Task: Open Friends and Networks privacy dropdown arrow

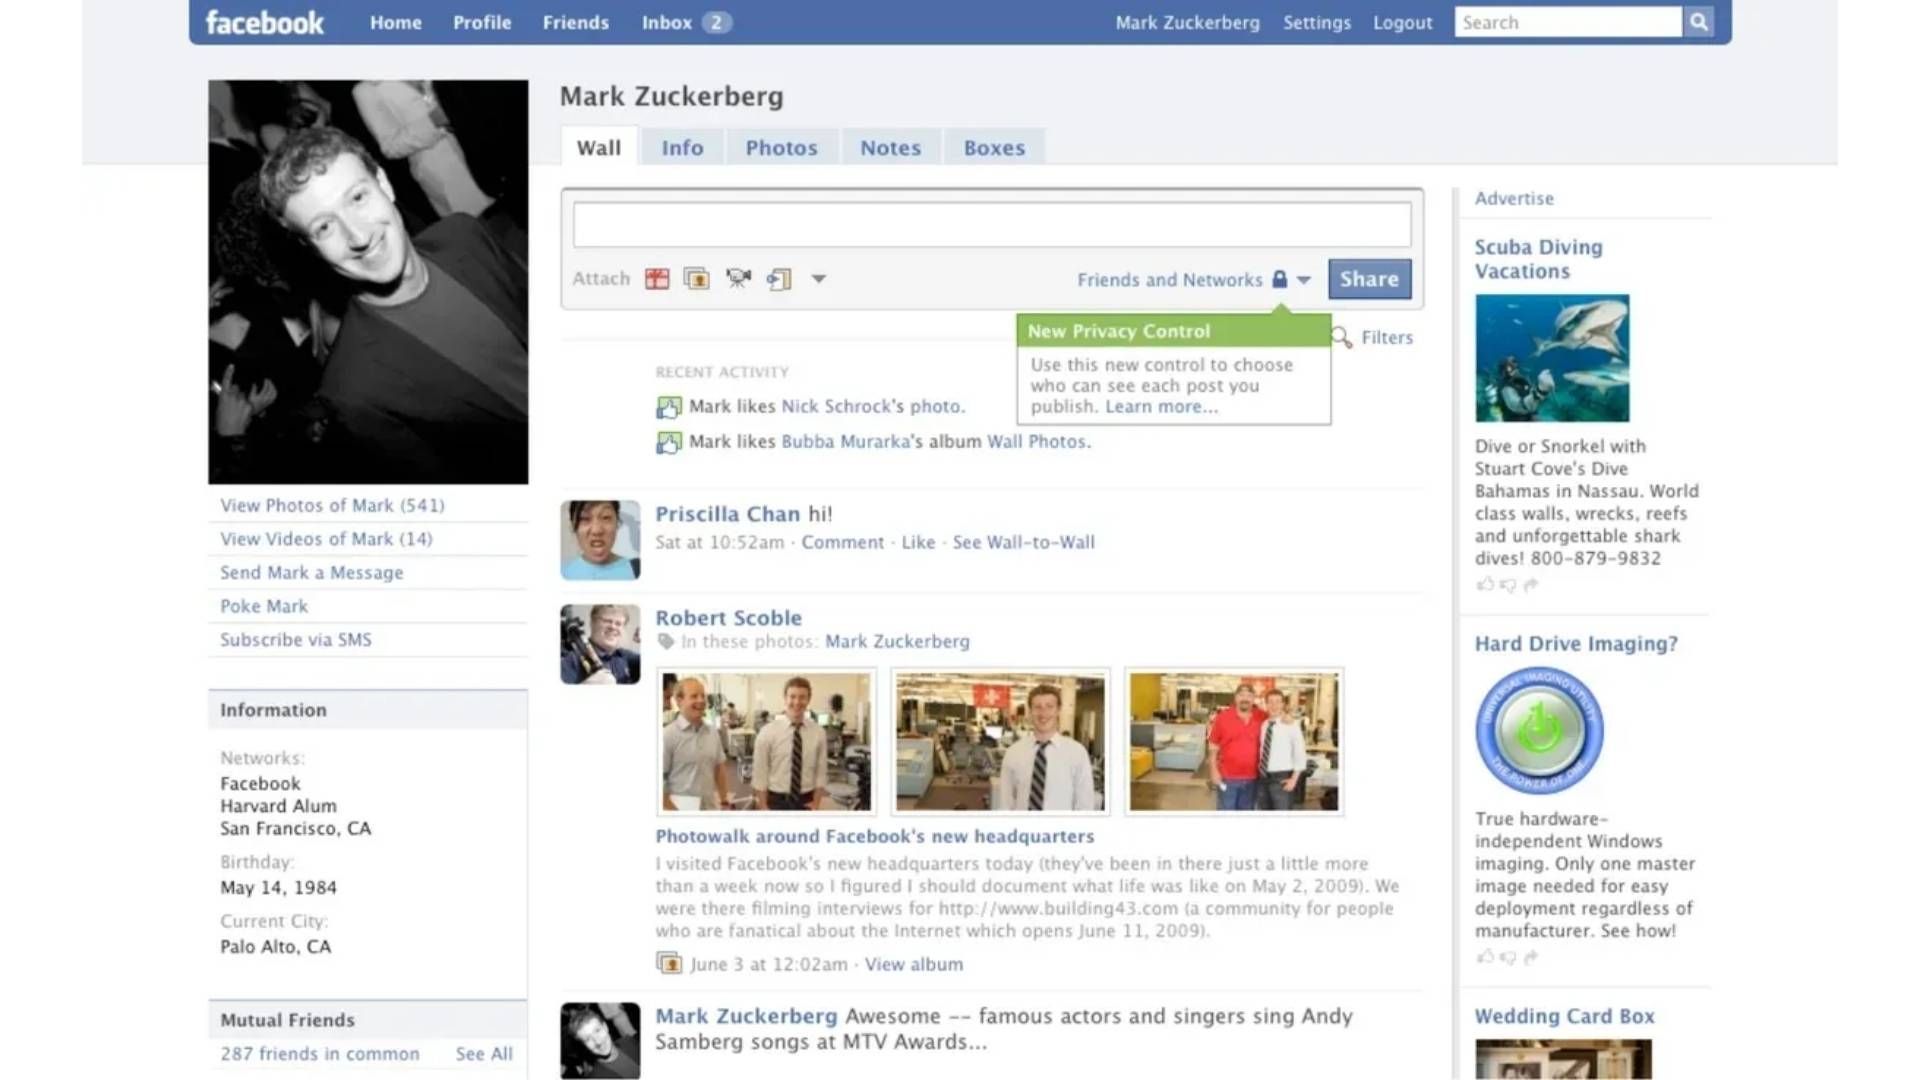Action: tap(1304, 280)
